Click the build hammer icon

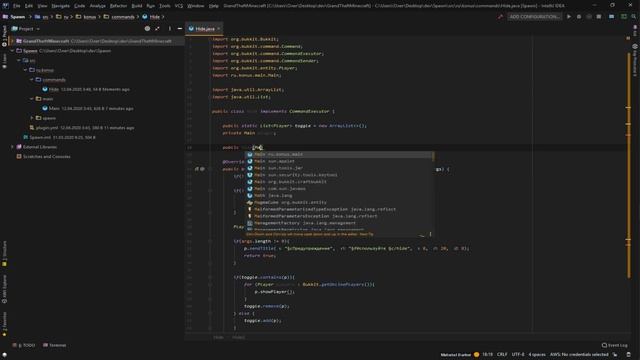[500, 17]
